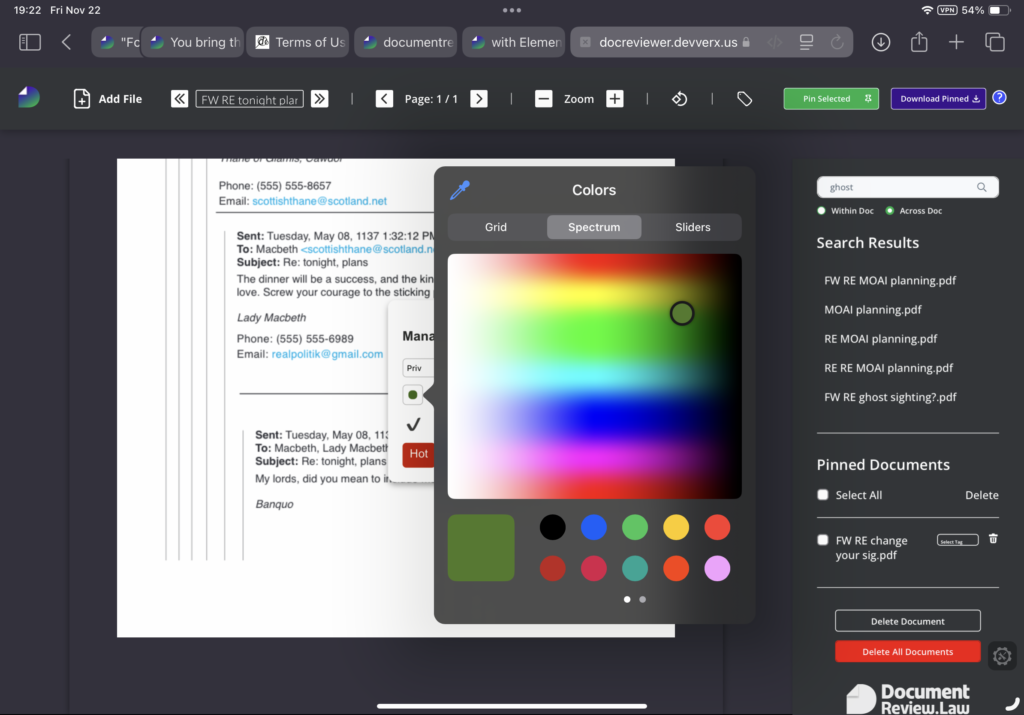Open the help question mark icon
The width and height of the screenshot is (1024, 715).
(x=999, y=98)
